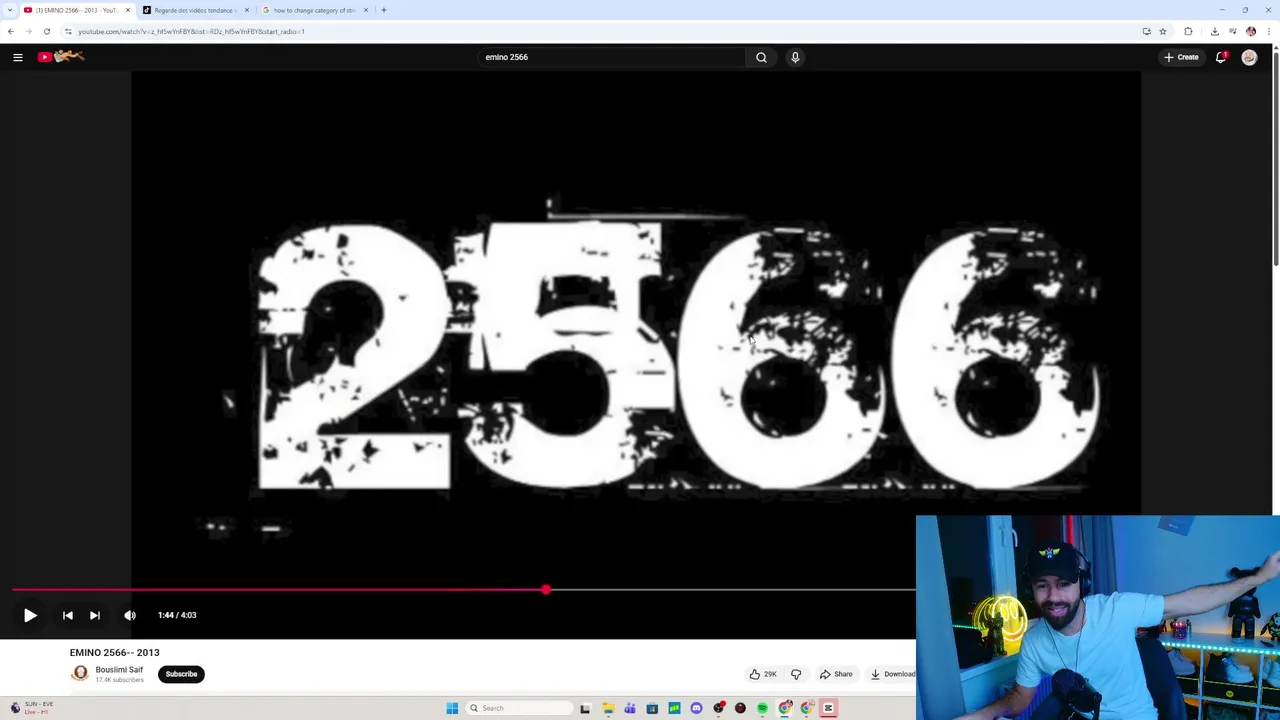This screenshot has height=720, width=1280.
Task: Open YouTube notifications bell
Action: pyautogui.click(x=1221, y=57)
